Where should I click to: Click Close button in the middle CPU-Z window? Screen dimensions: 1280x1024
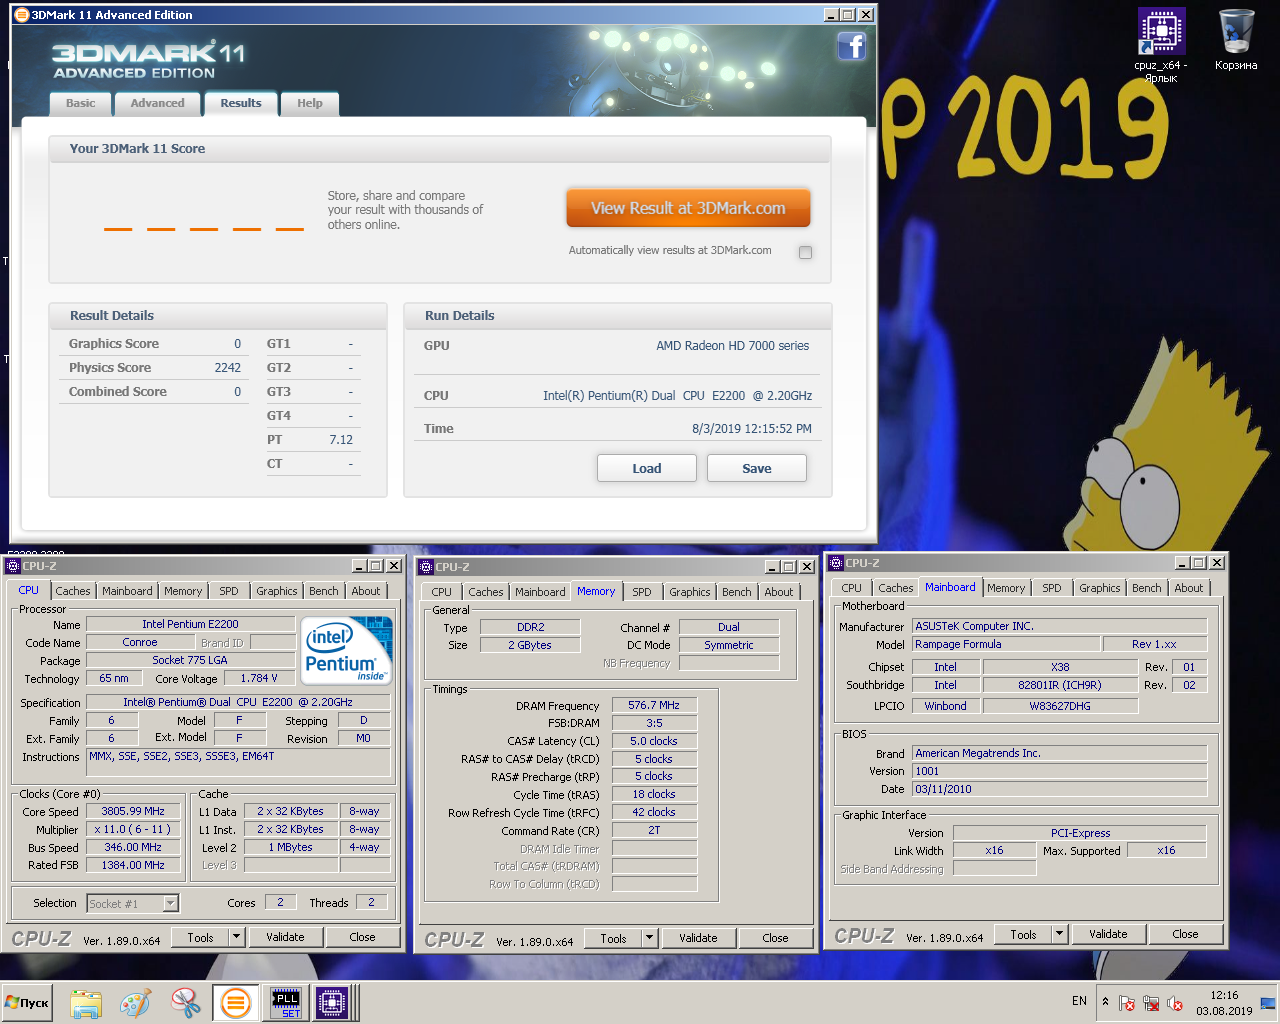coord(775,938)
